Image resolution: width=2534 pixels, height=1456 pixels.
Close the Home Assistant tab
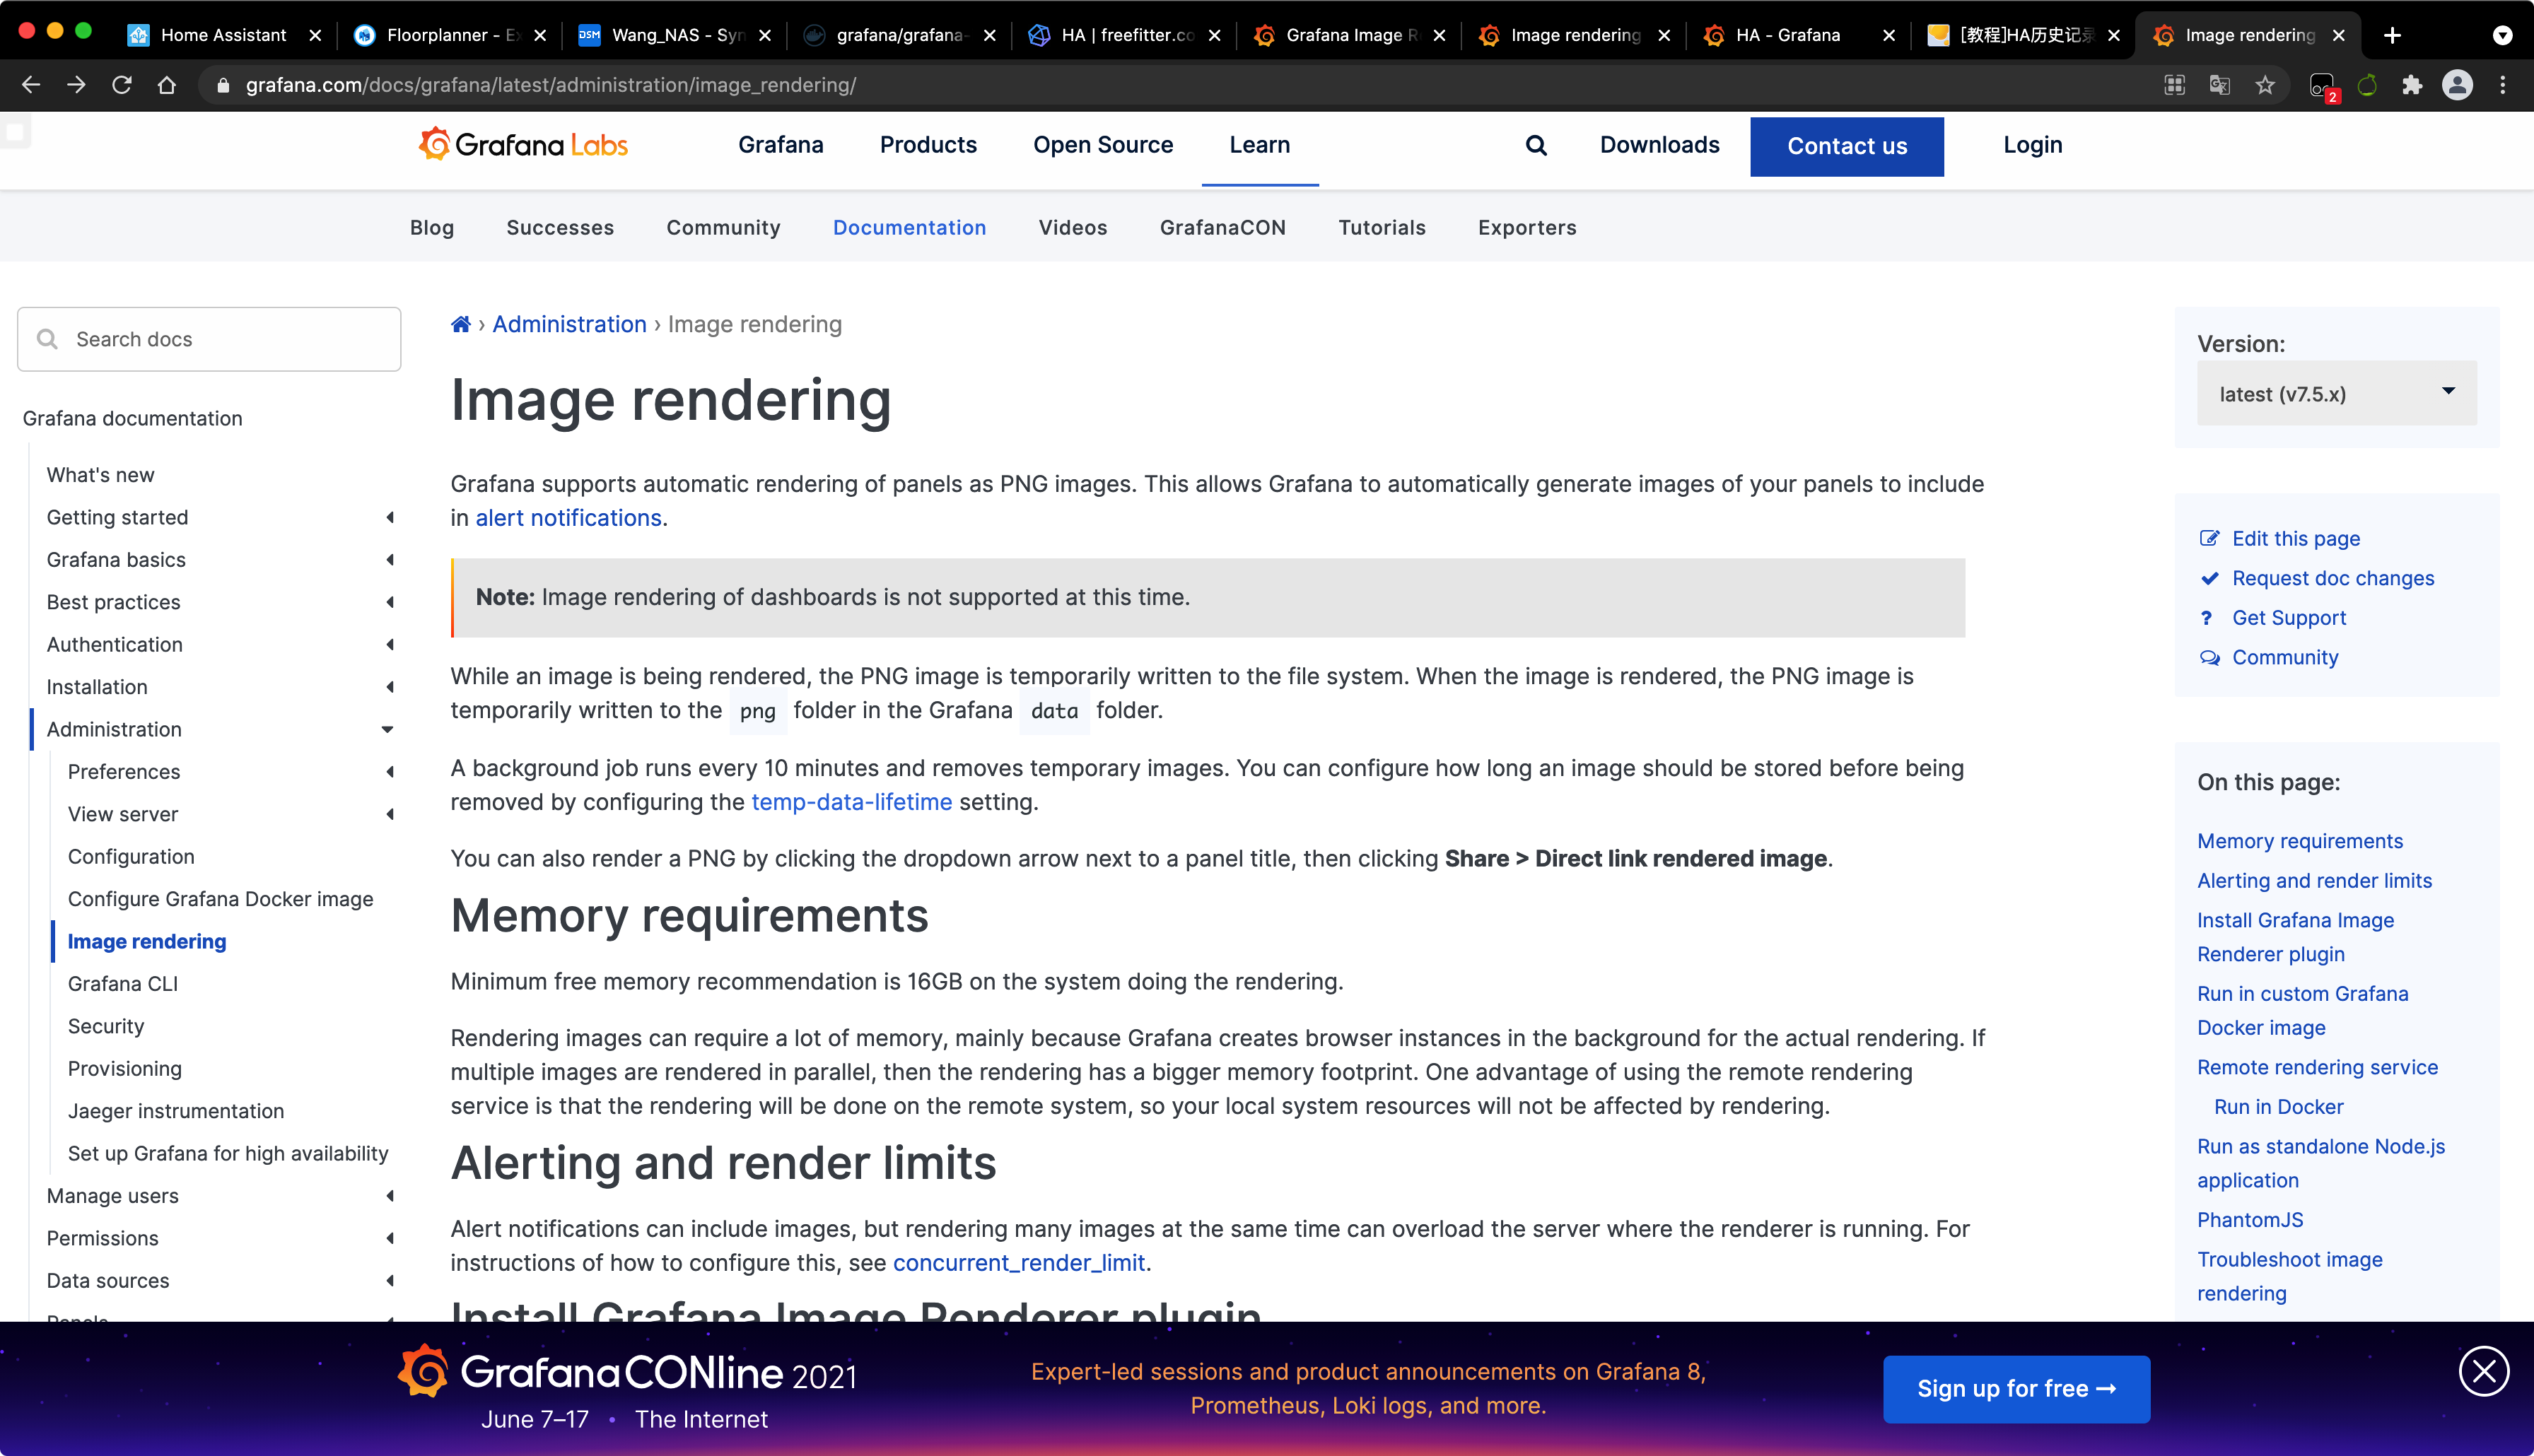point(315,35)
